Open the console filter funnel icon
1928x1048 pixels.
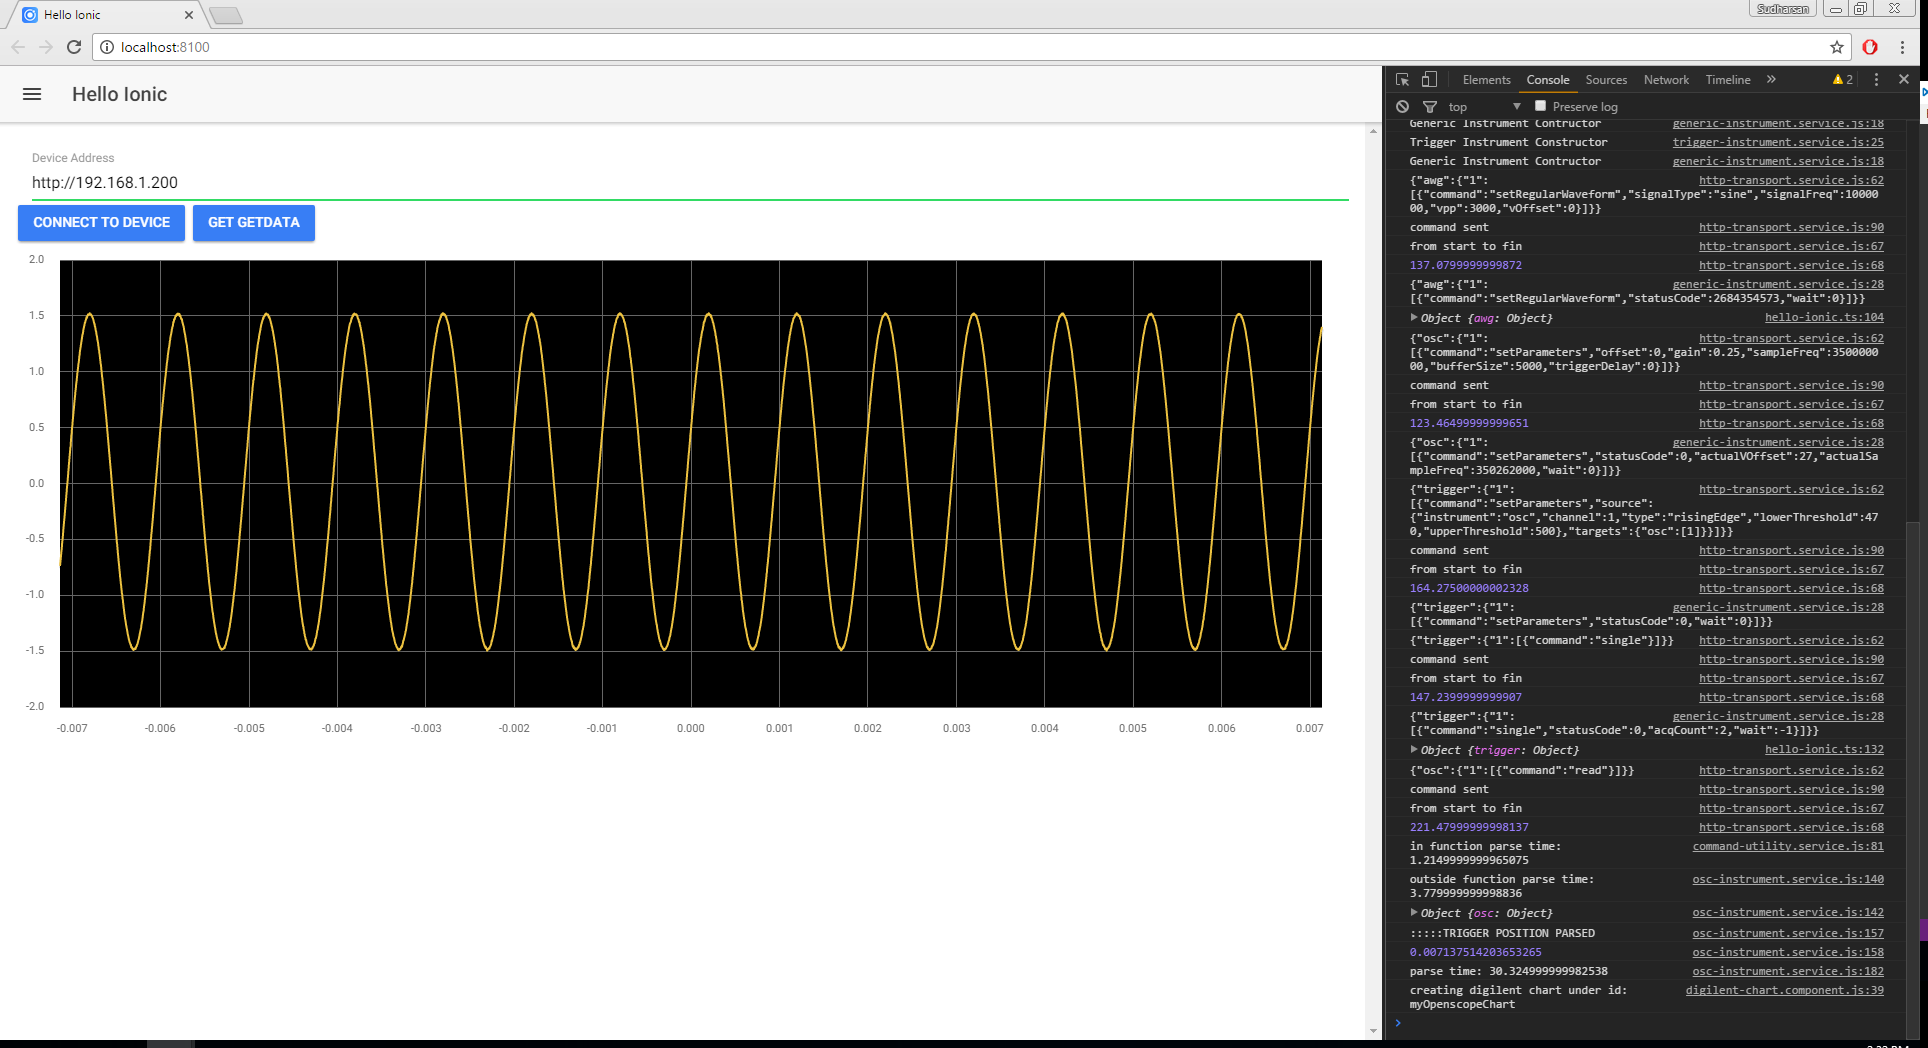pos(1430,107)
